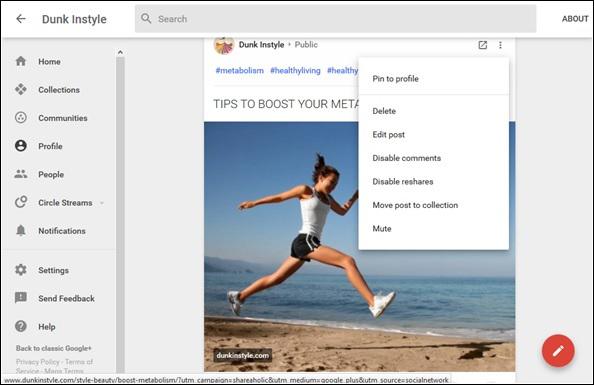The image size is (594, 385).
Task: Click the sidebar scroll up arrow
Action: coord(120,52)
